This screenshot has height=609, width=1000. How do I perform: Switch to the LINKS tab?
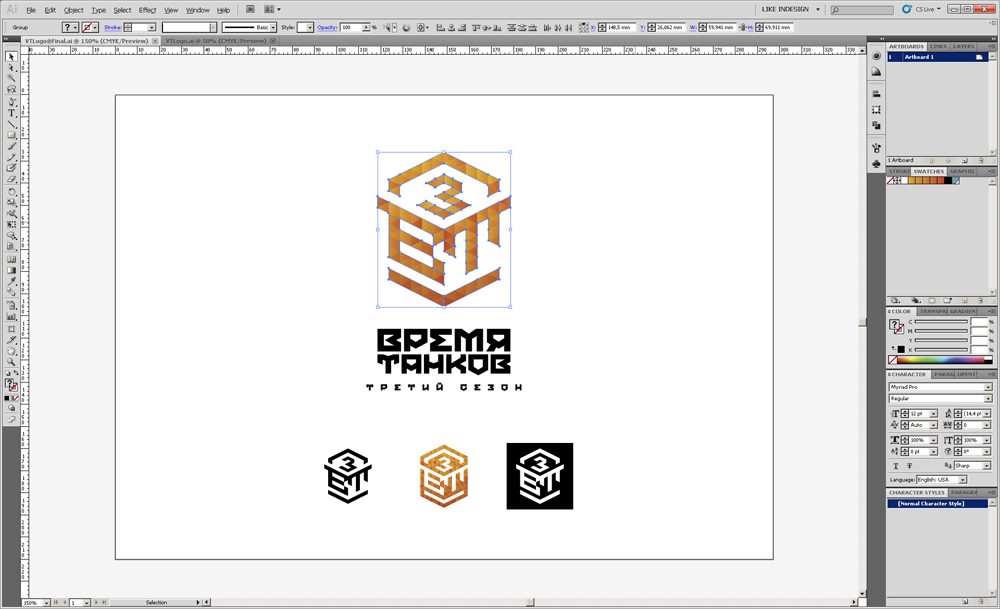coord(938,47)
